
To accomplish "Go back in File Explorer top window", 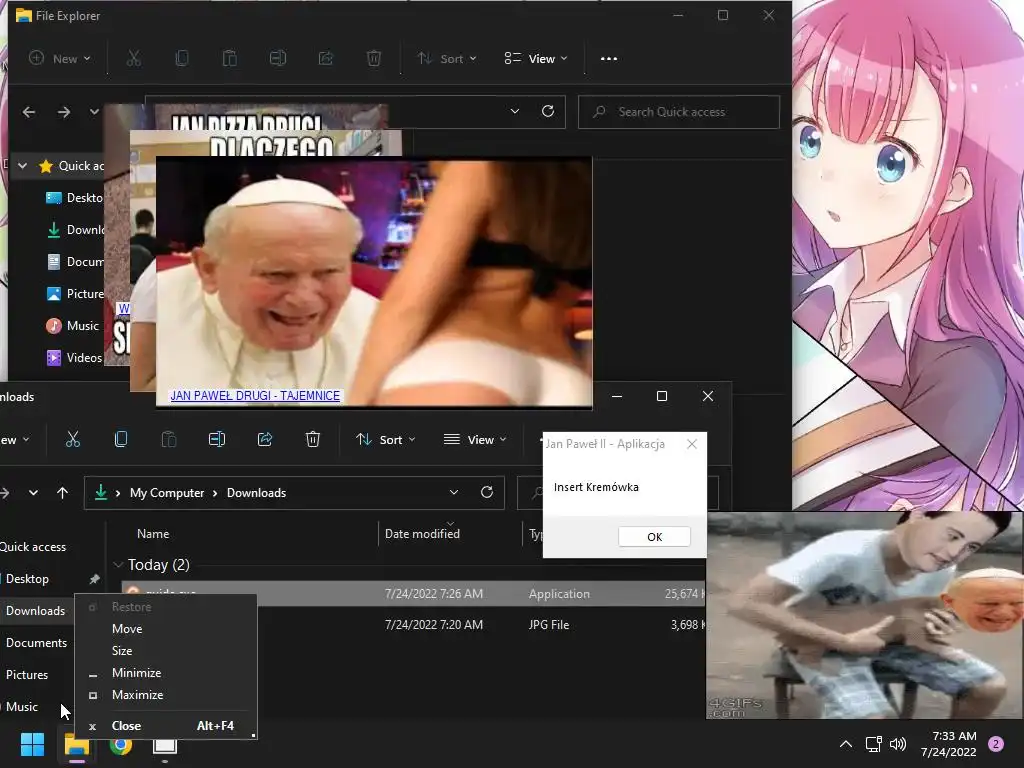I will click(x=29, y=112).
